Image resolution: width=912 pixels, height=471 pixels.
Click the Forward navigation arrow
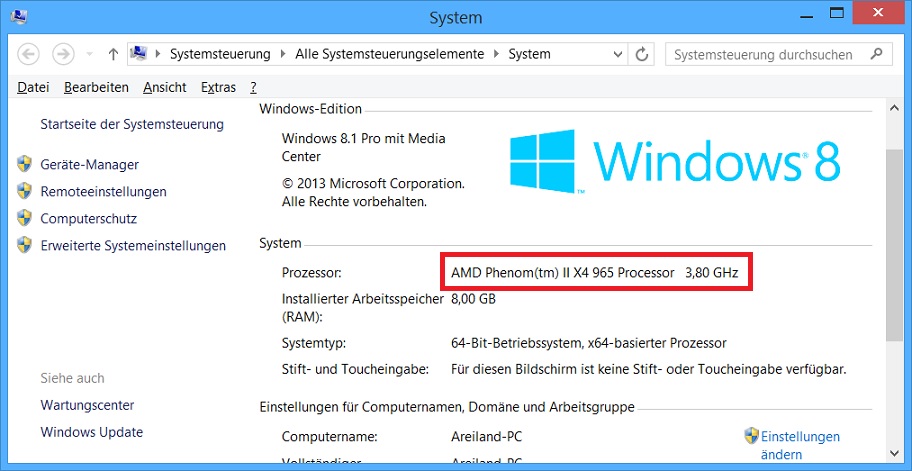[63, 54]
